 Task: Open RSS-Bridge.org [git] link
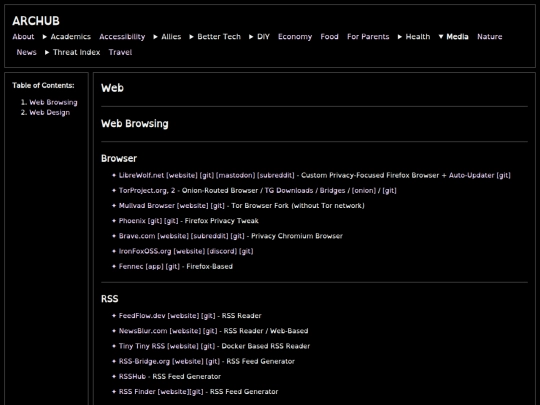click(212, 361)
